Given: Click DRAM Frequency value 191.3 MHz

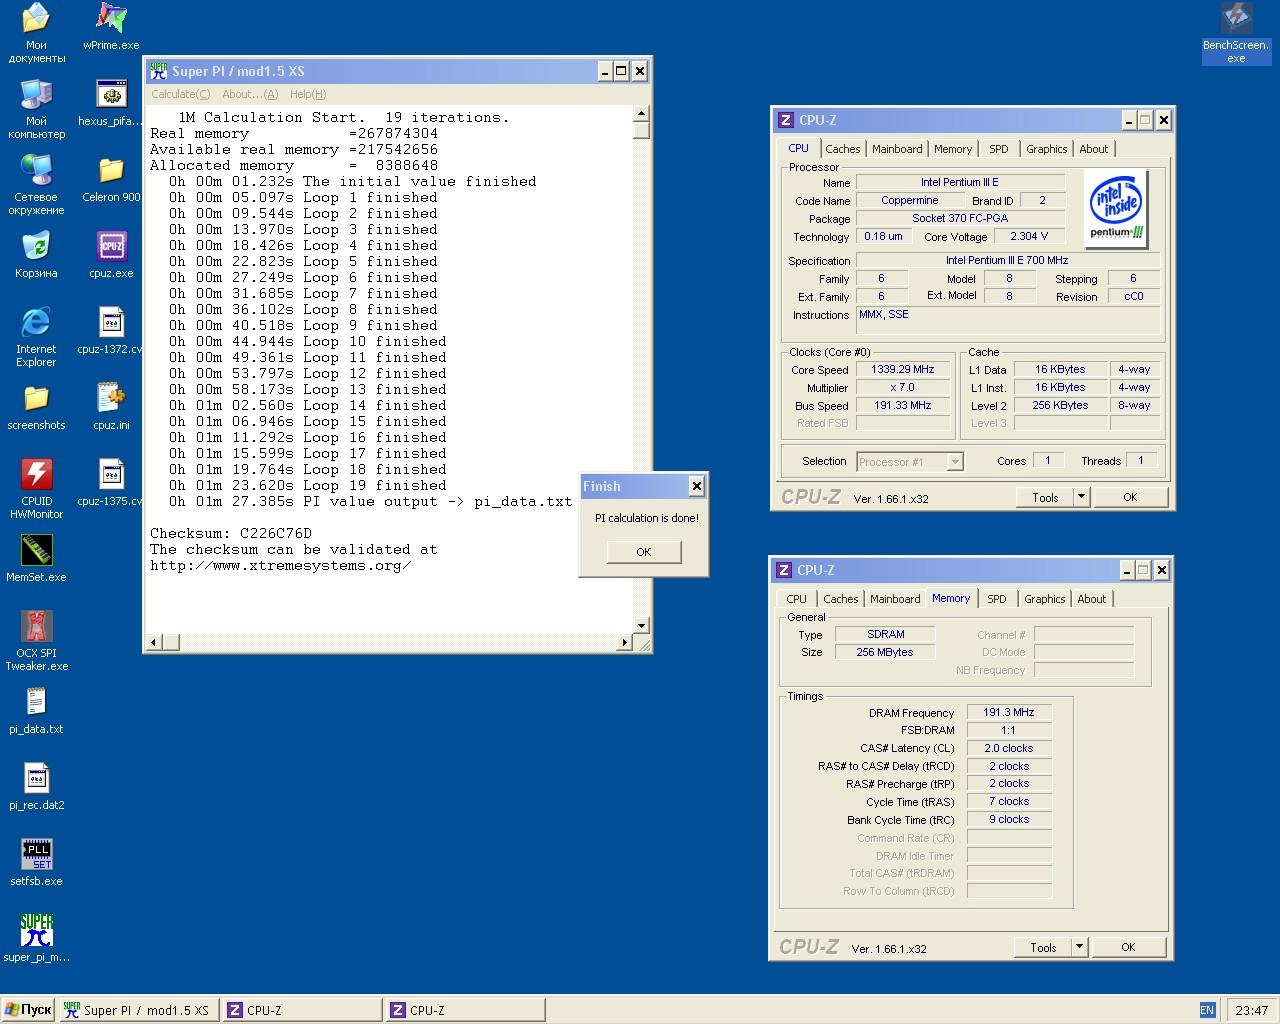Looking at the screenshot, I should click(1008, 712).
